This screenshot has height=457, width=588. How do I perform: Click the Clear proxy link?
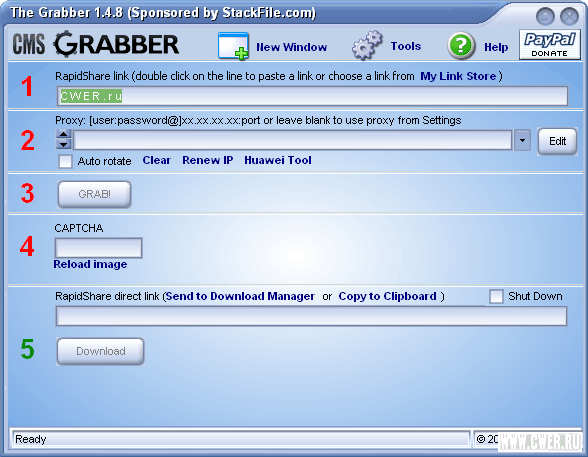coord(156,160)
